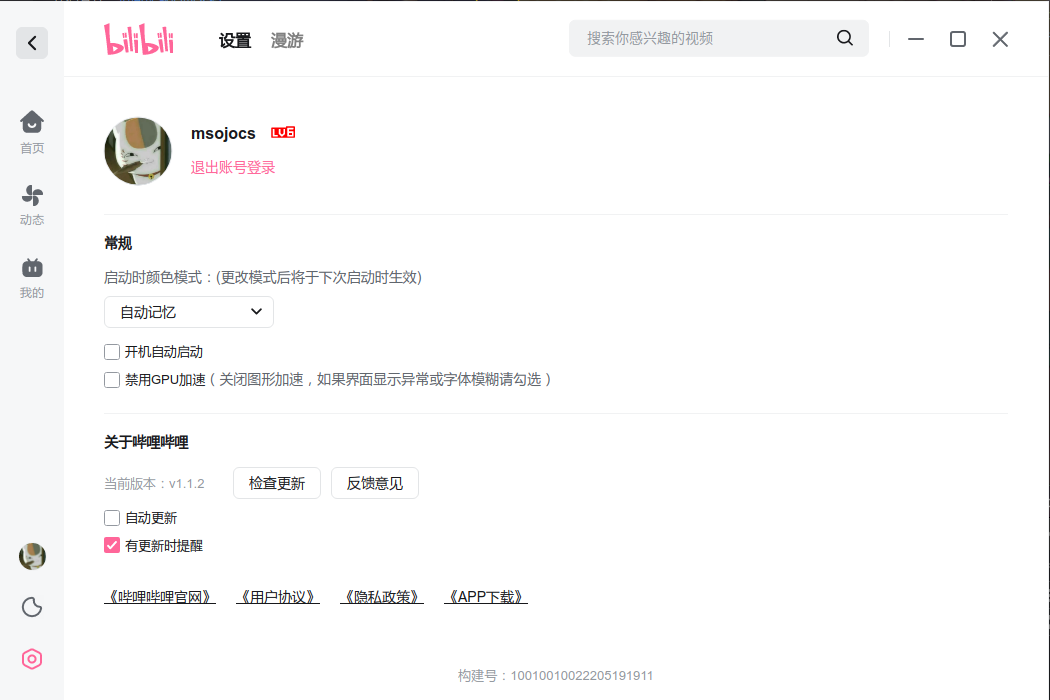Enable the 开机自动启动 checkbox
This screenshot has width=1050, height=700.
tap(112, 352)
